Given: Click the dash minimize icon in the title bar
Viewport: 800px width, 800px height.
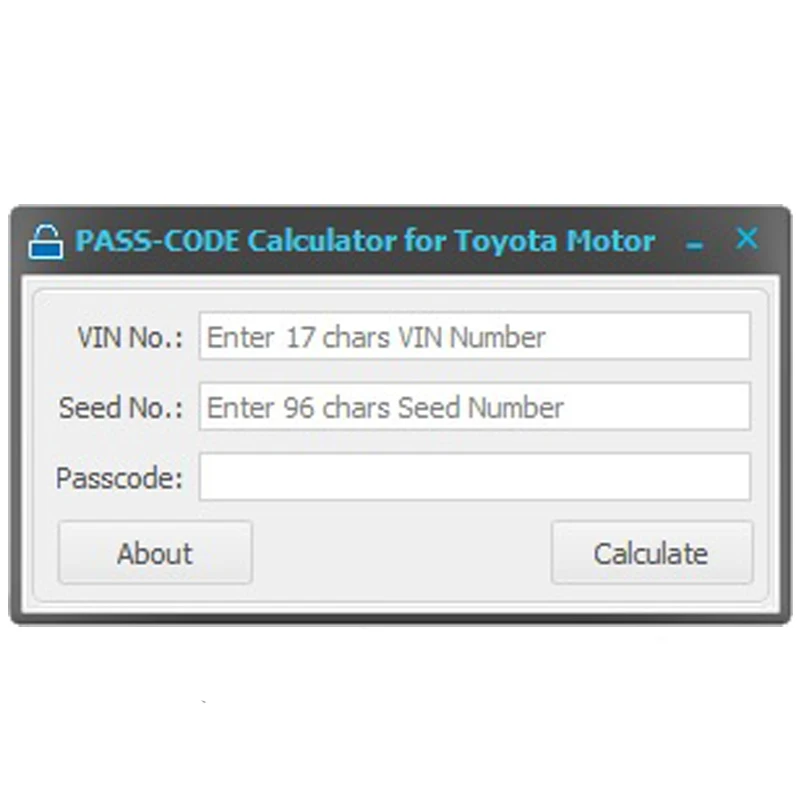Looking at the screenshot, I should [695, 244].
